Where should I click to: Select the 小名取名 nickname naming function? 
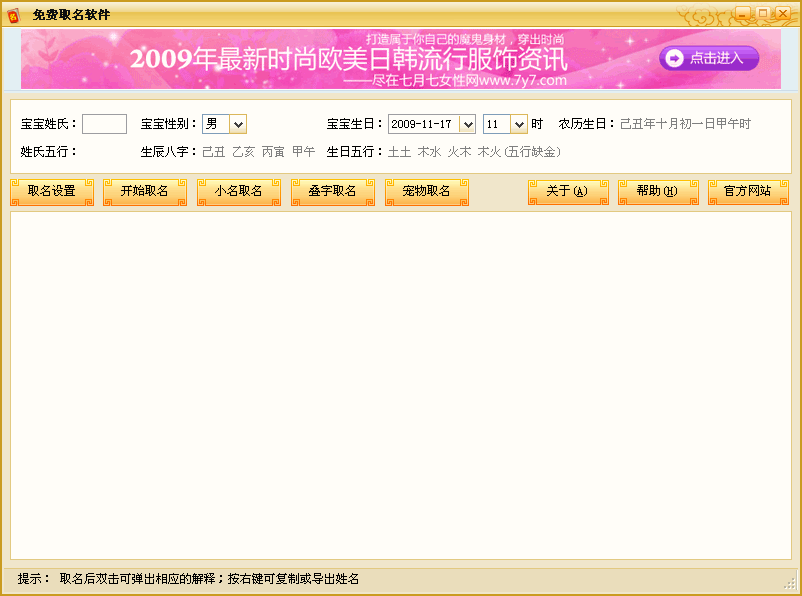(x=238, y=191)
